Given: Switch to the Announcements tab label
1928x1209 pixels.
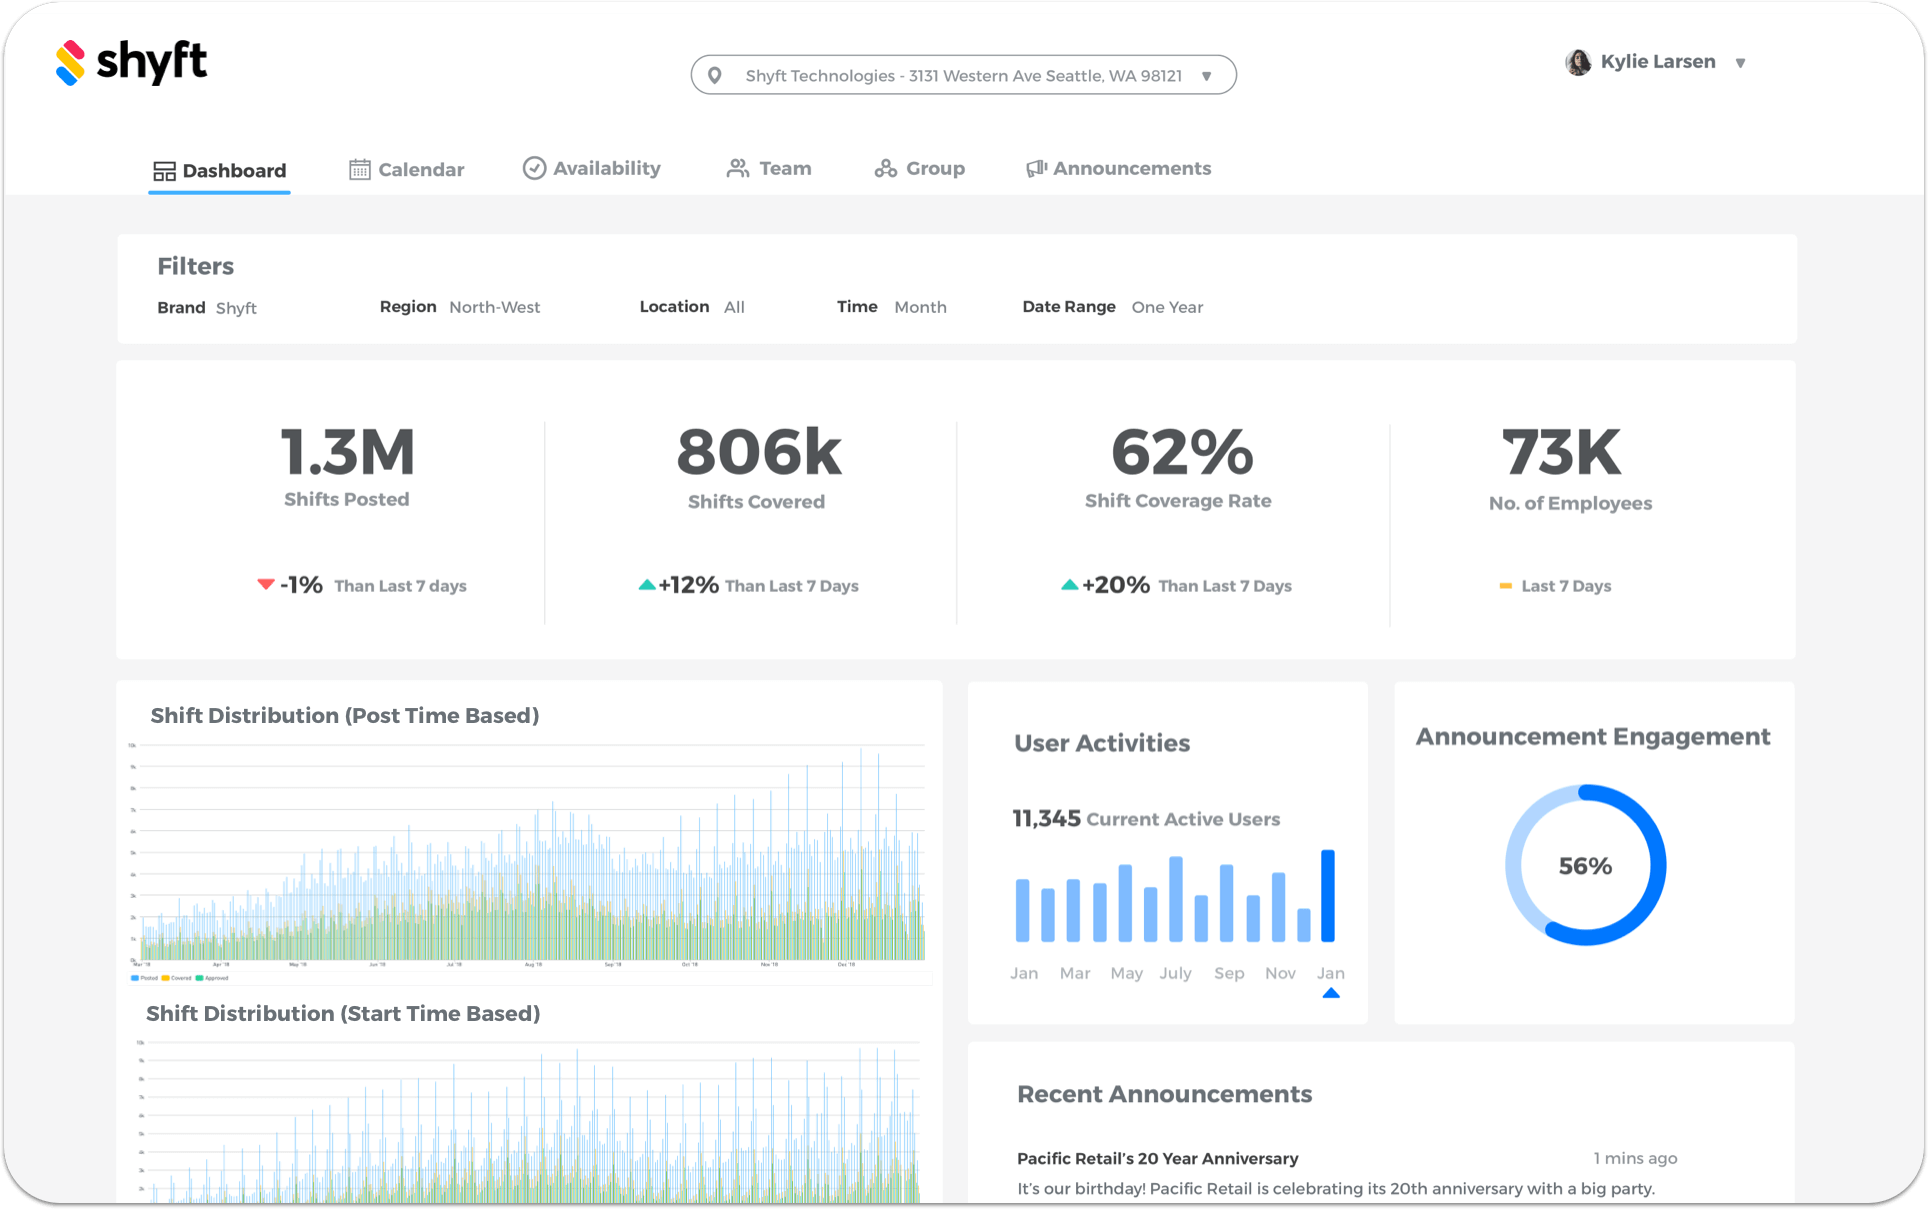Looking at the screenshot, I should 1131,169.
